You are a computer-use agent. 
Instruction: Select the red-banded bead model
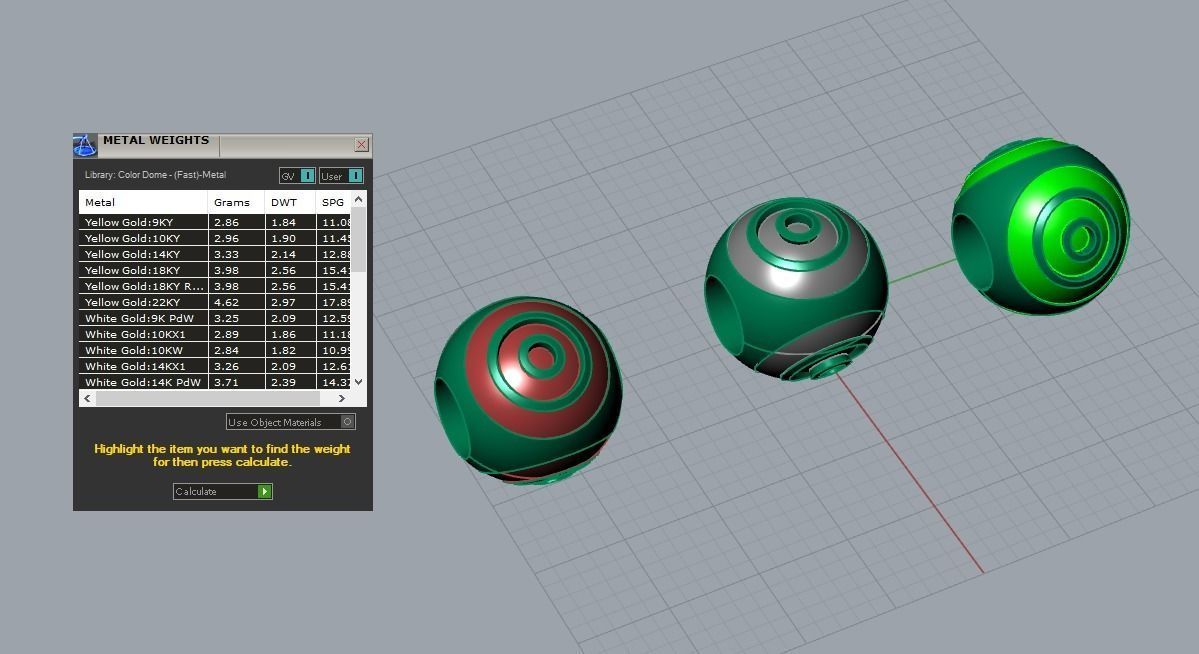click(x=528, y=390)
